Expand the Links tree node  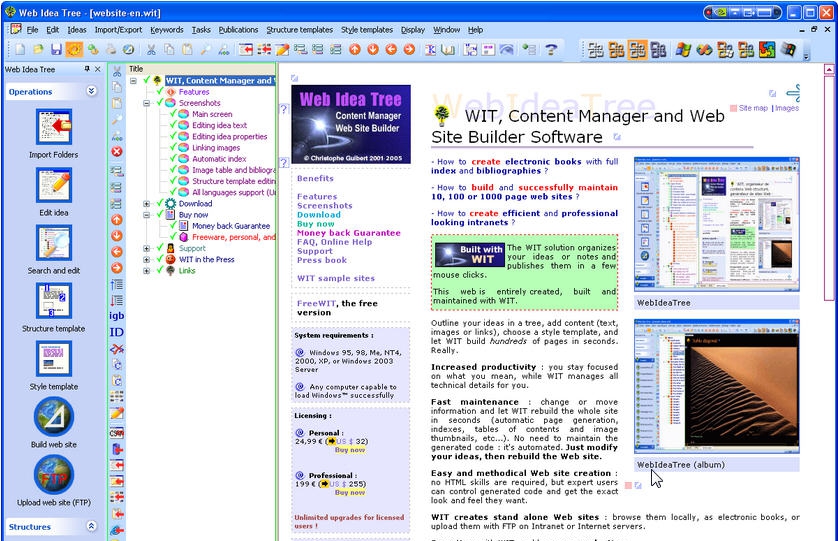146,270
